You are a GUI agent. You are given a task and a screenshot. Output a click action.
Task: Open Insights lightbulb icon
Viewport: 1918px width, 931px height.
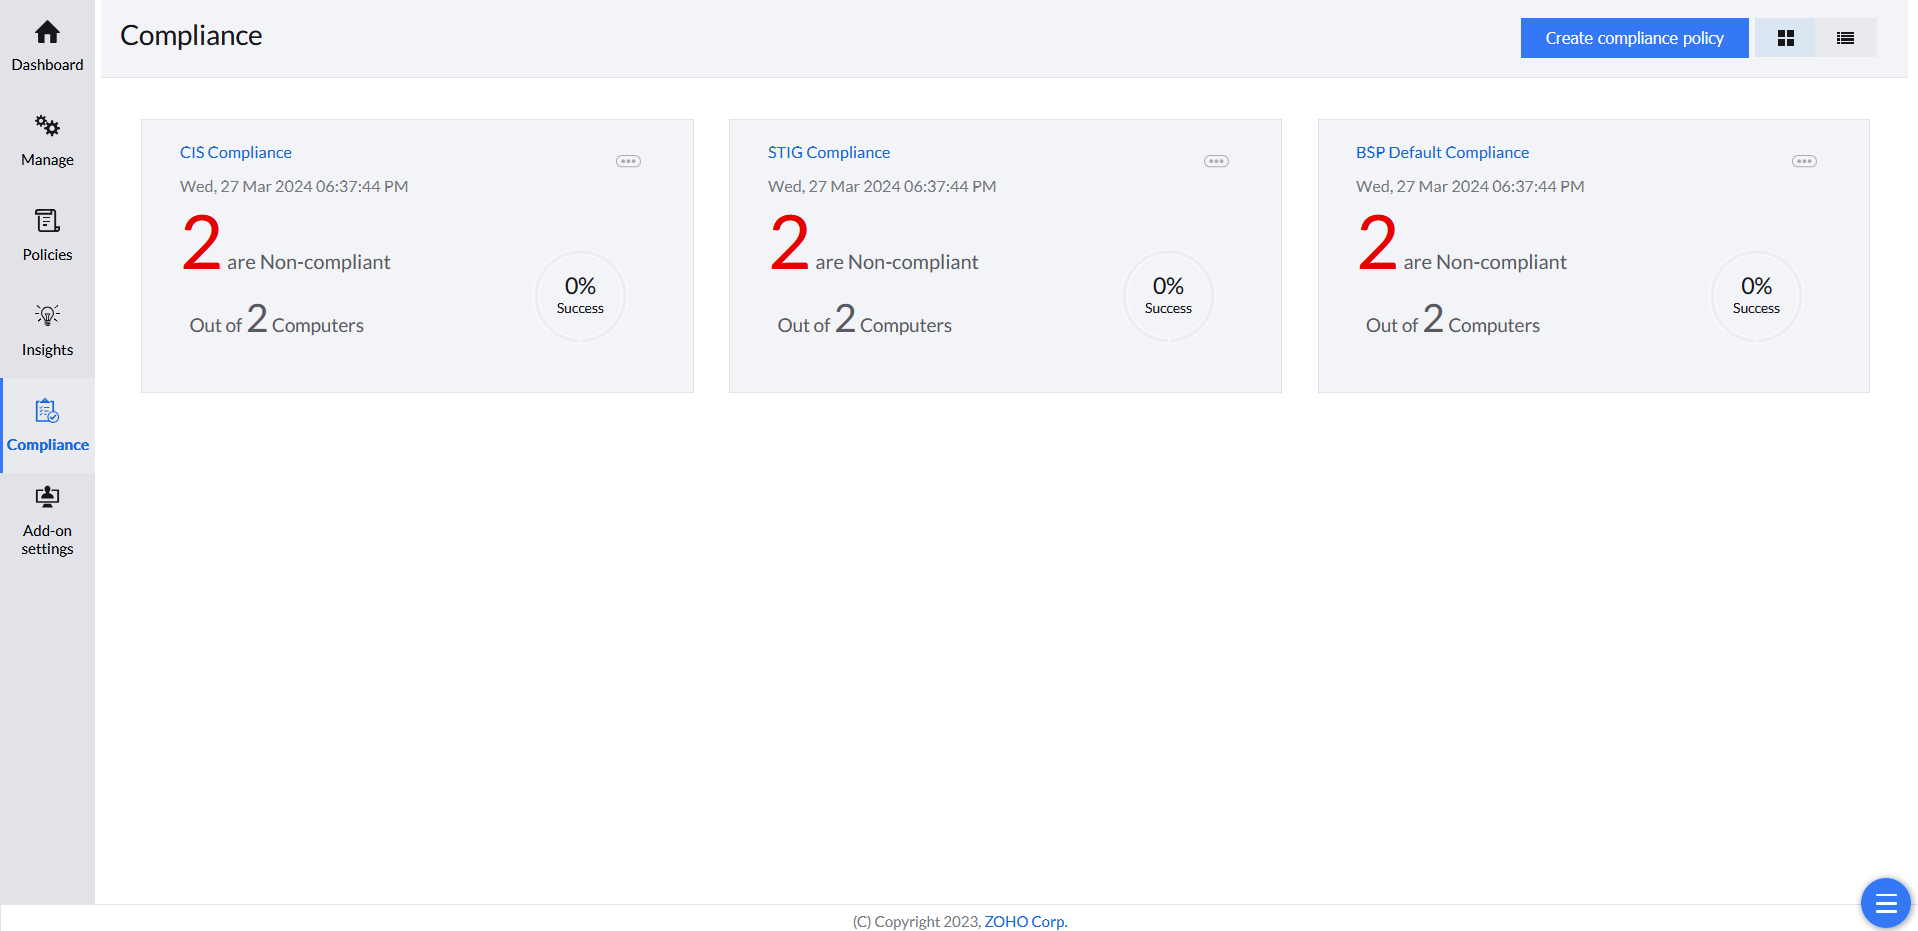[x=47, y=316]
